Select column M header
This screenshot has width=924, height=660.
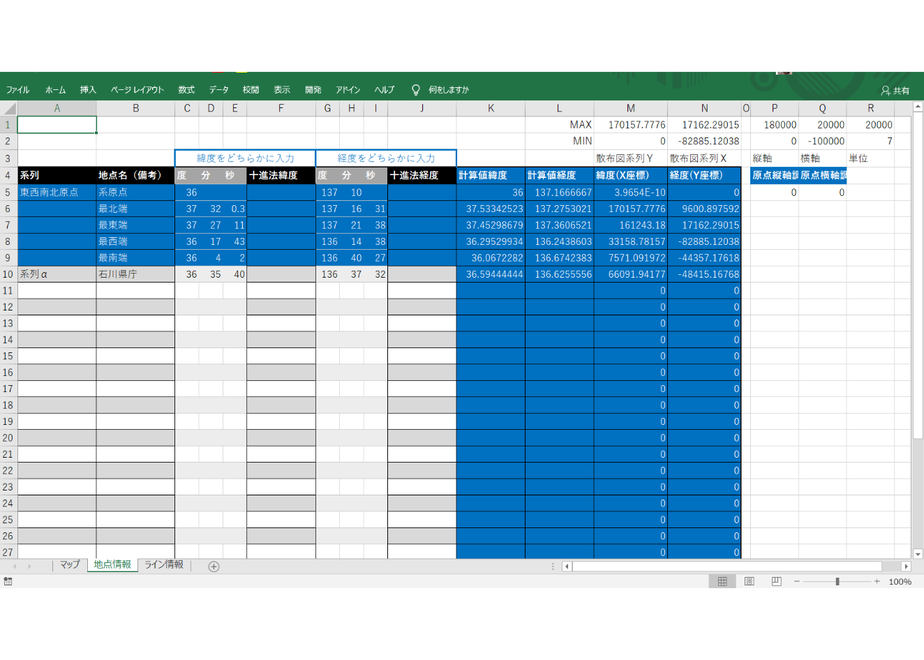[x=631, y=108]
